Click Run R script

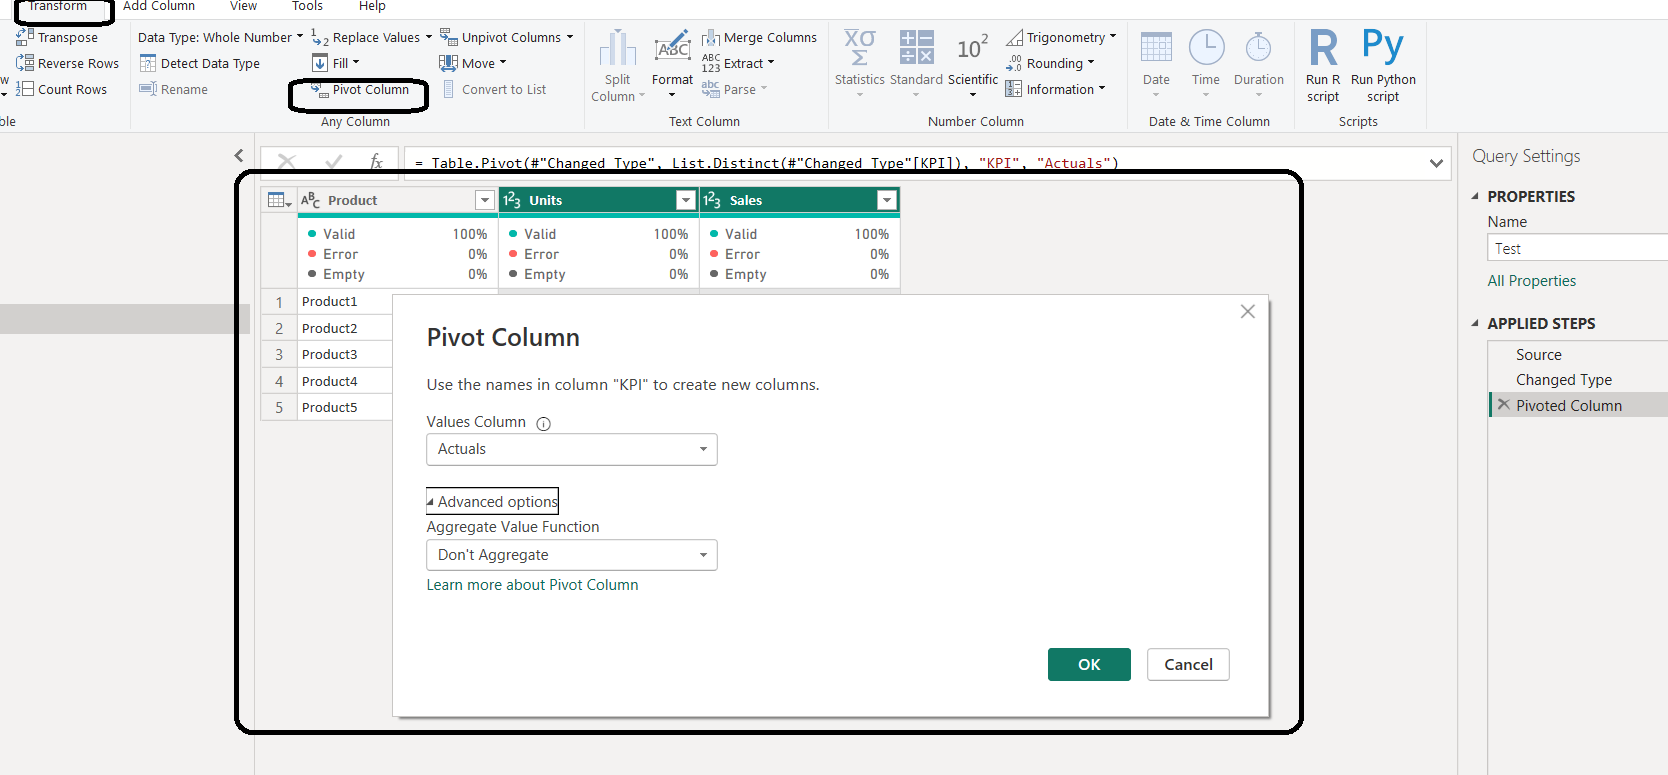(x=1323, y=66)
